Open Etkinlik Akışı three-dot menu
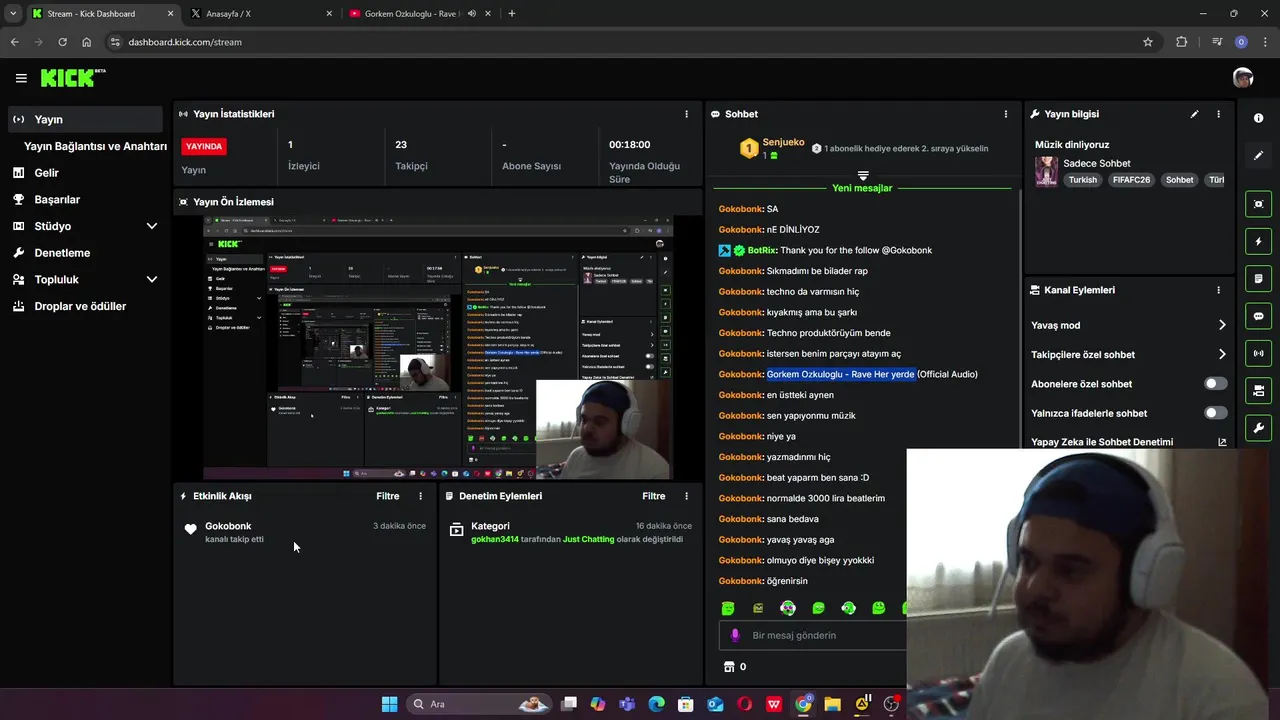 (420, 496)
